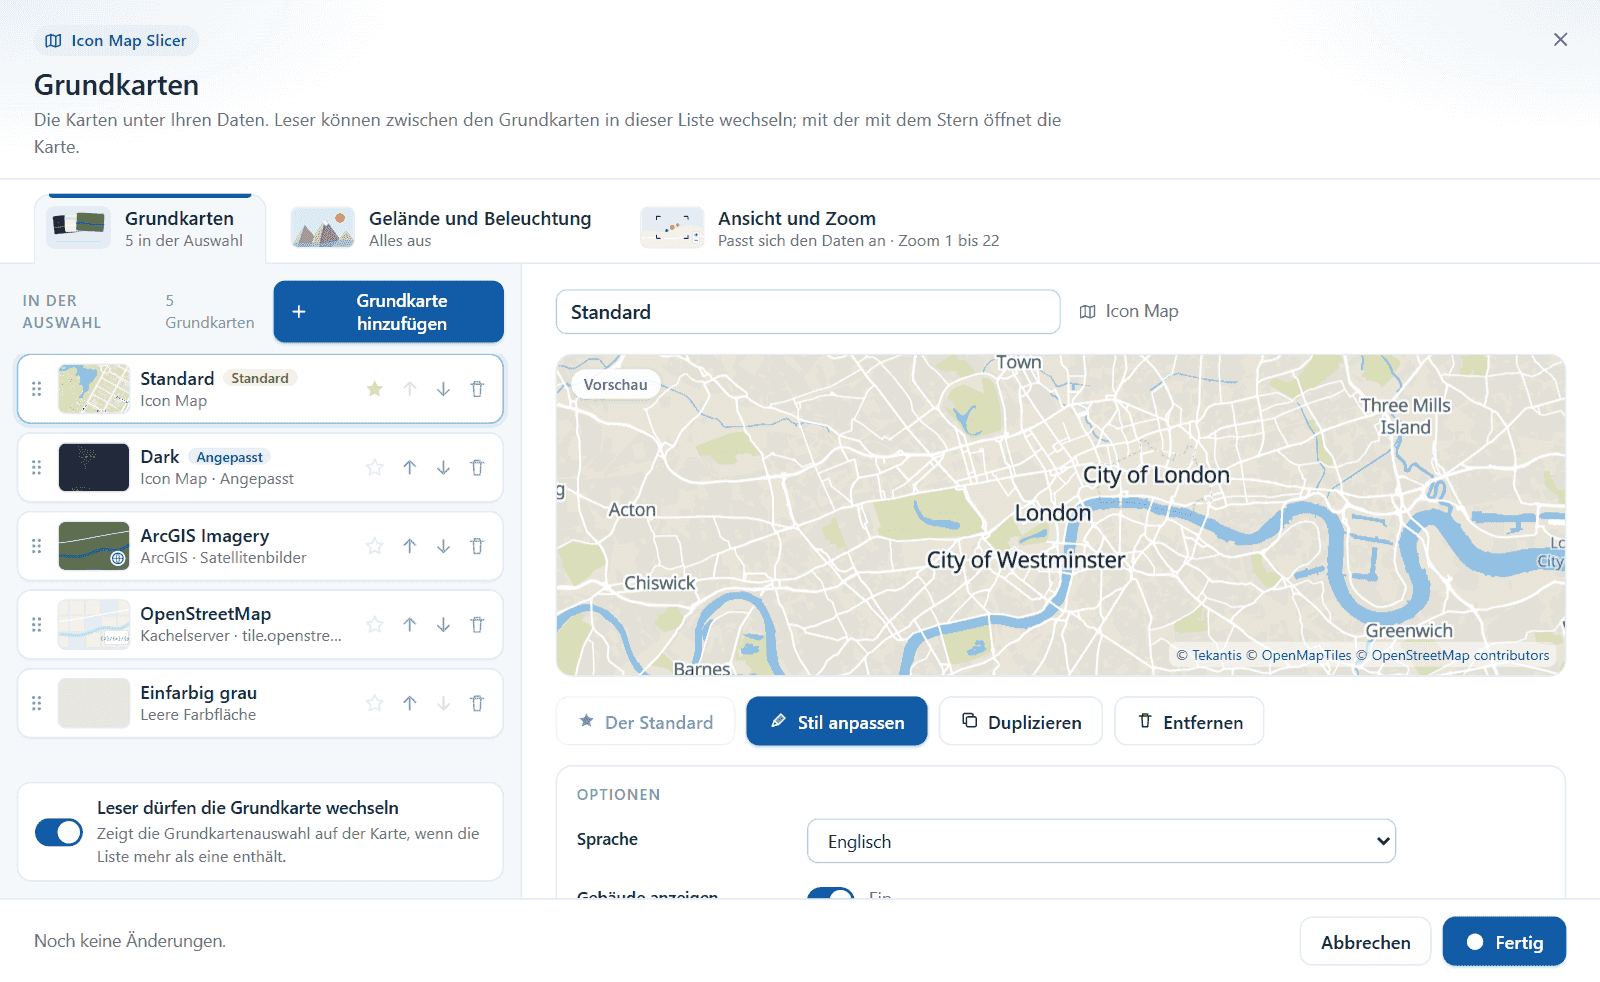Image resolution: width=1600 pixels, height=982 pixels.
Task: Delete the Standard basemap
Action: (x=477, y=389)
